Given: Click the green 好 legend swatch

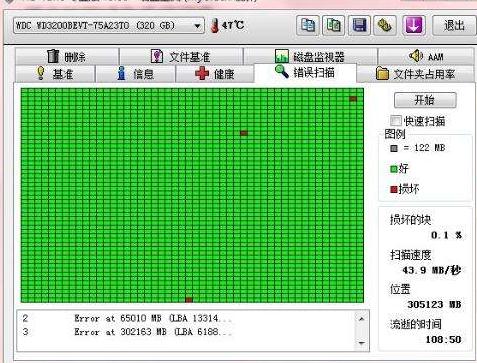Looking at the screenshot, I should [x=394, y=169].
